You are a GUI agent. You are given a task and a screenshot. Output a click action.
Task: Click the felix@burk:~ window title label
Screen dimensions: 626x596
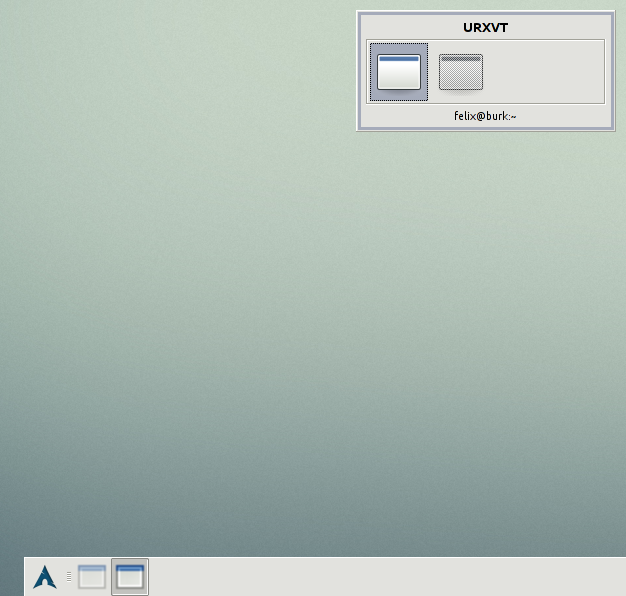click(485, 117)
